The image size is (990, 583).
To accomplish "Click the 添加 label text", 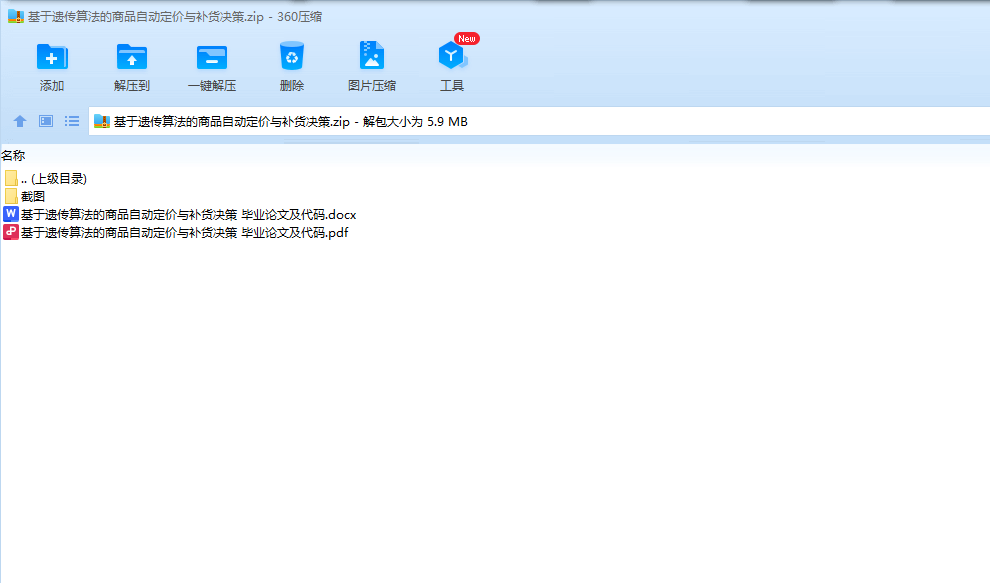I will pos(52,86).
